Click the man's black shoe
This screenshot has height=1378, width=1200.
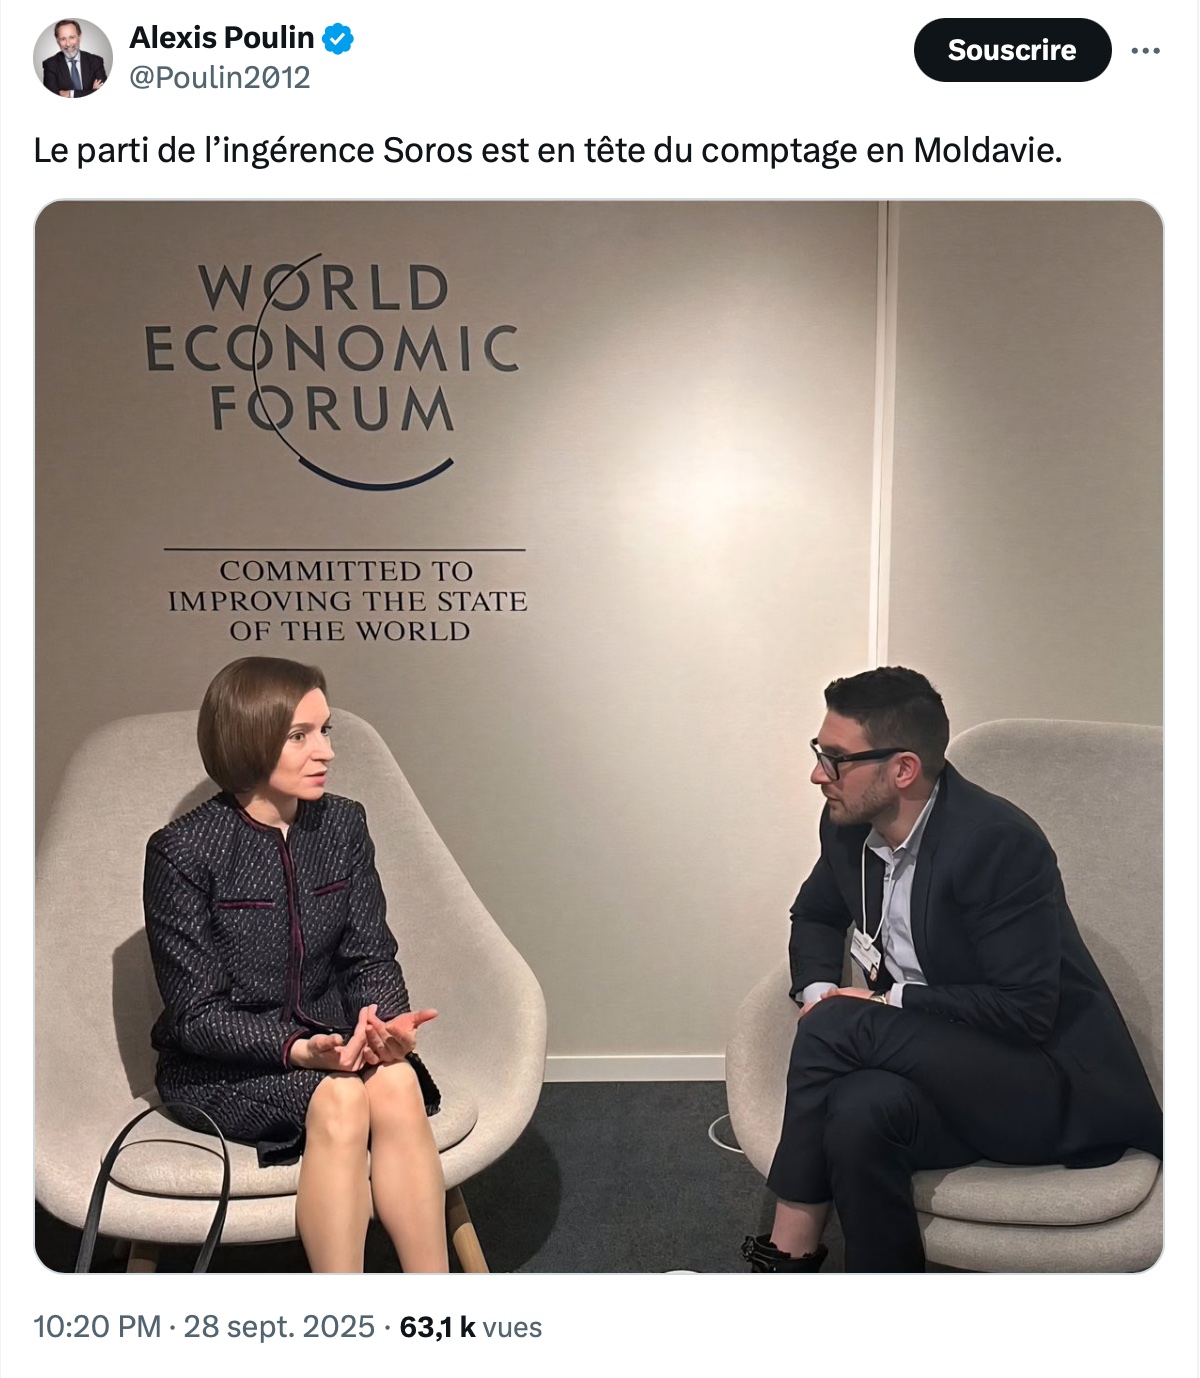783,1253
